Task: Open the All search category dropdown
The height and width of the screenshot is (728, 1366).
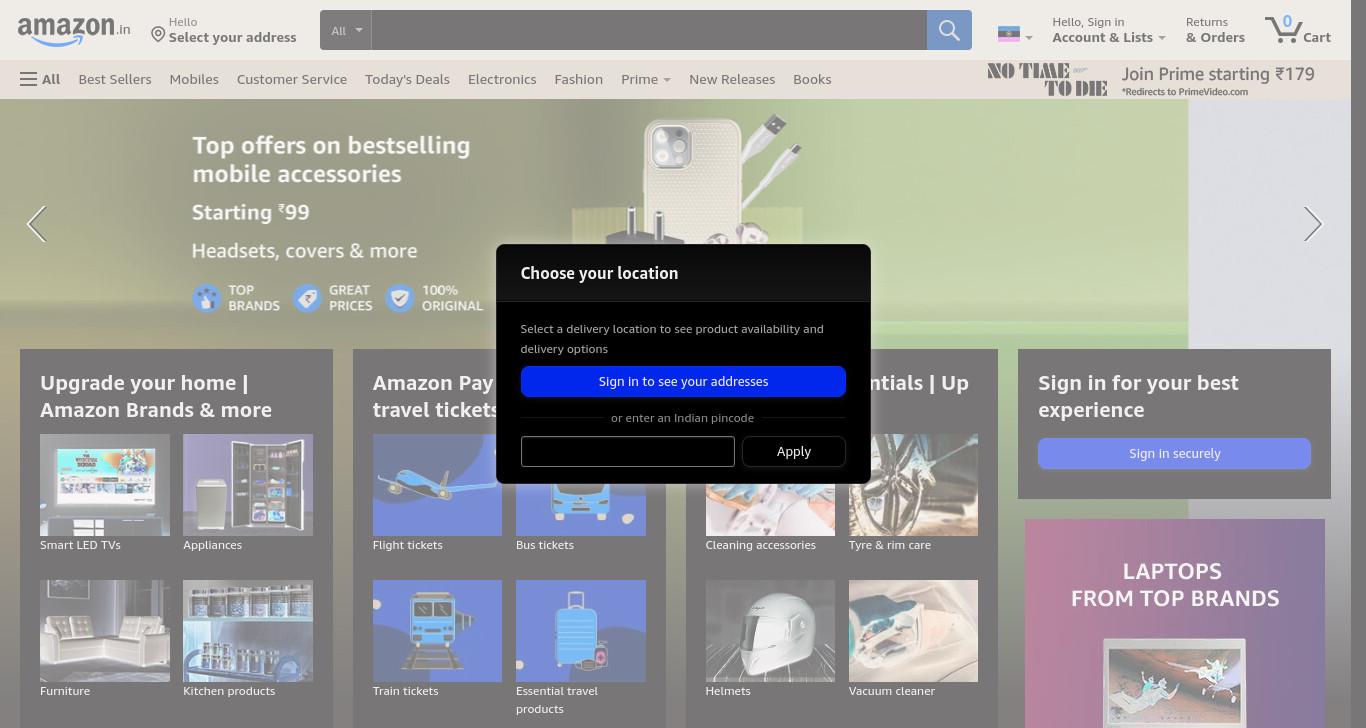Action: pos(346,30)
